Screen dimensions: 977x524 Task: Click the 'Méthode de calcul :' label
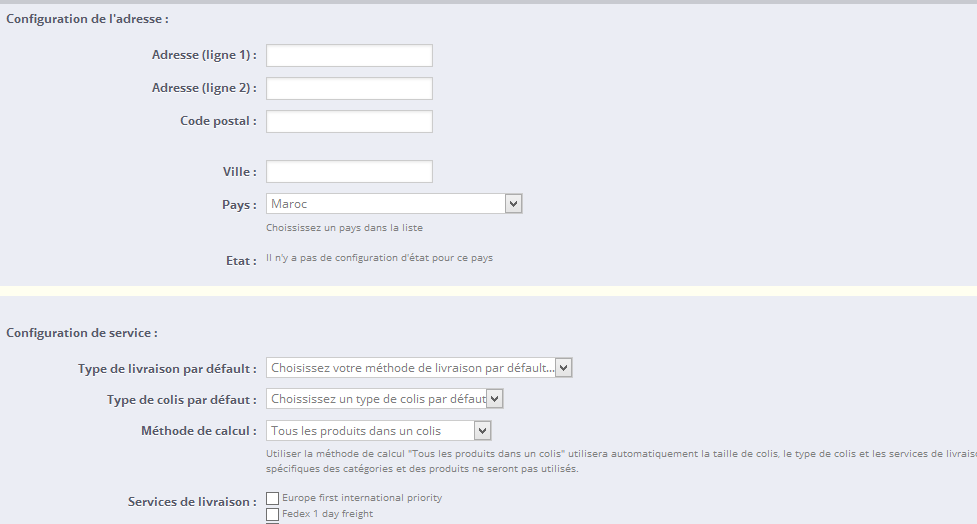199,431
